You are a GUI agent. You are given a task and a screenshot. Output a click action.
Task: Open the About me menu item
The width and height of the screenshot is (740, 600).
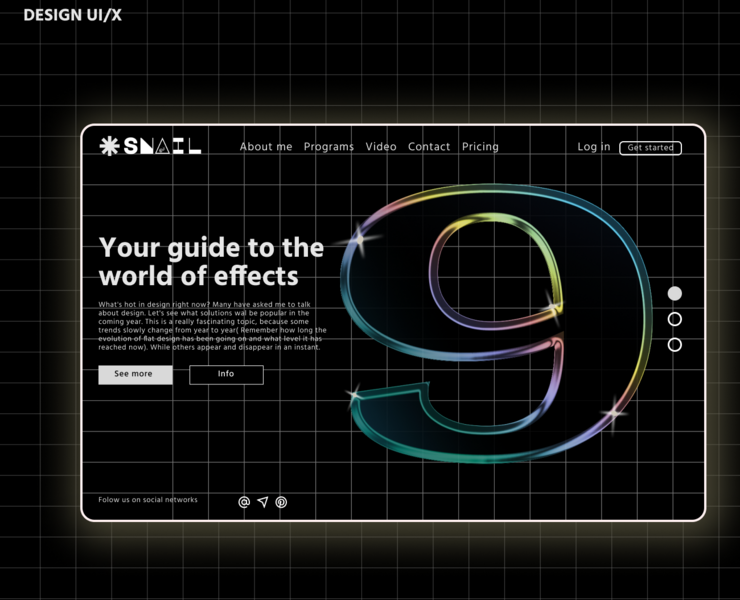(266, 147)
